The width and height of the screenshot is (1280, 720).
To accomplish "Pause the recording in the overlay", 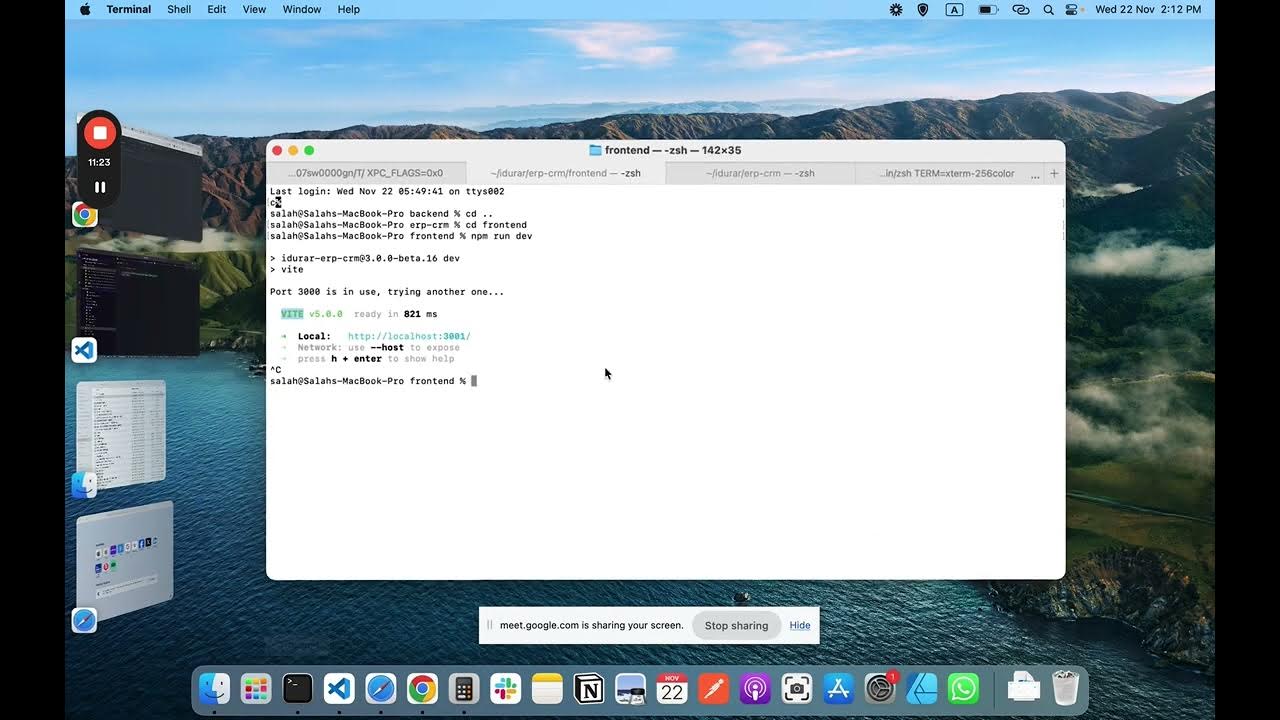I will 100,187.
